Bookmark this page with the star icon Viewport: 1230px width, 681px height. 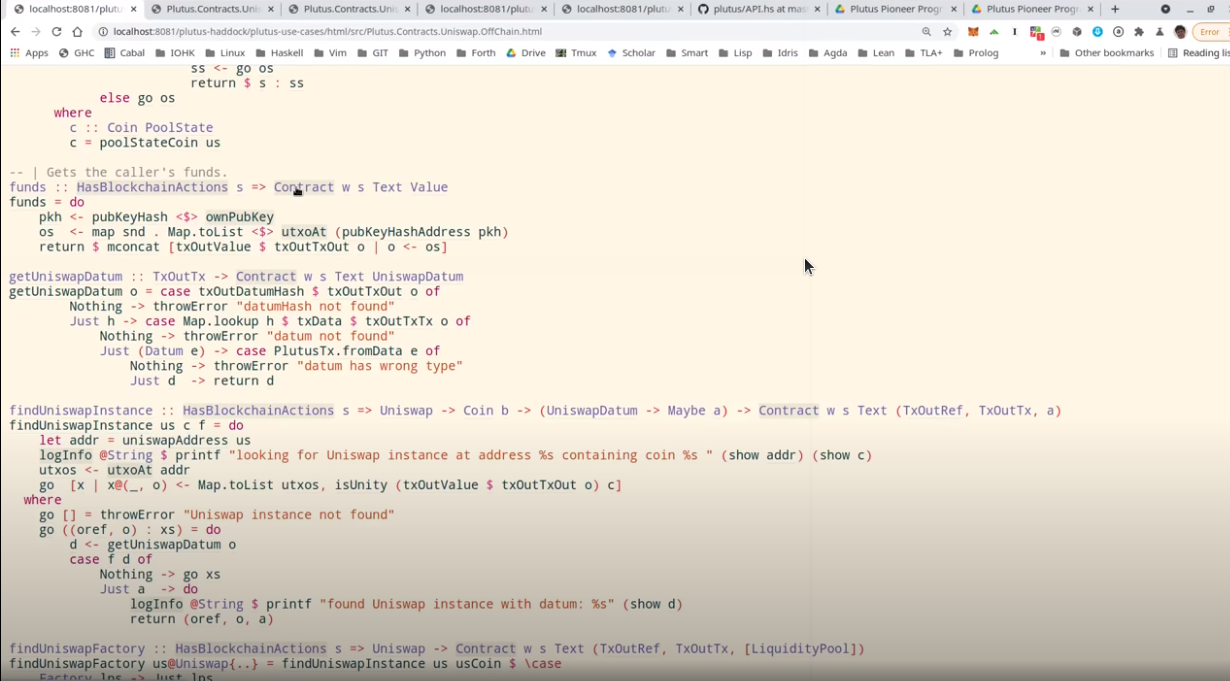point(947,32)
